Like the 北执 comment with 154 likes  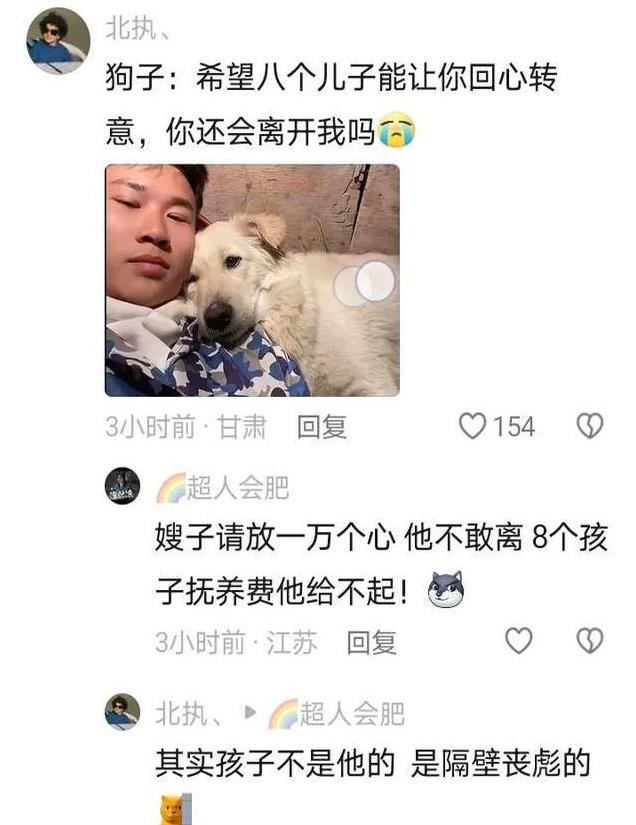pyautogui.click(x=472, y=426)
